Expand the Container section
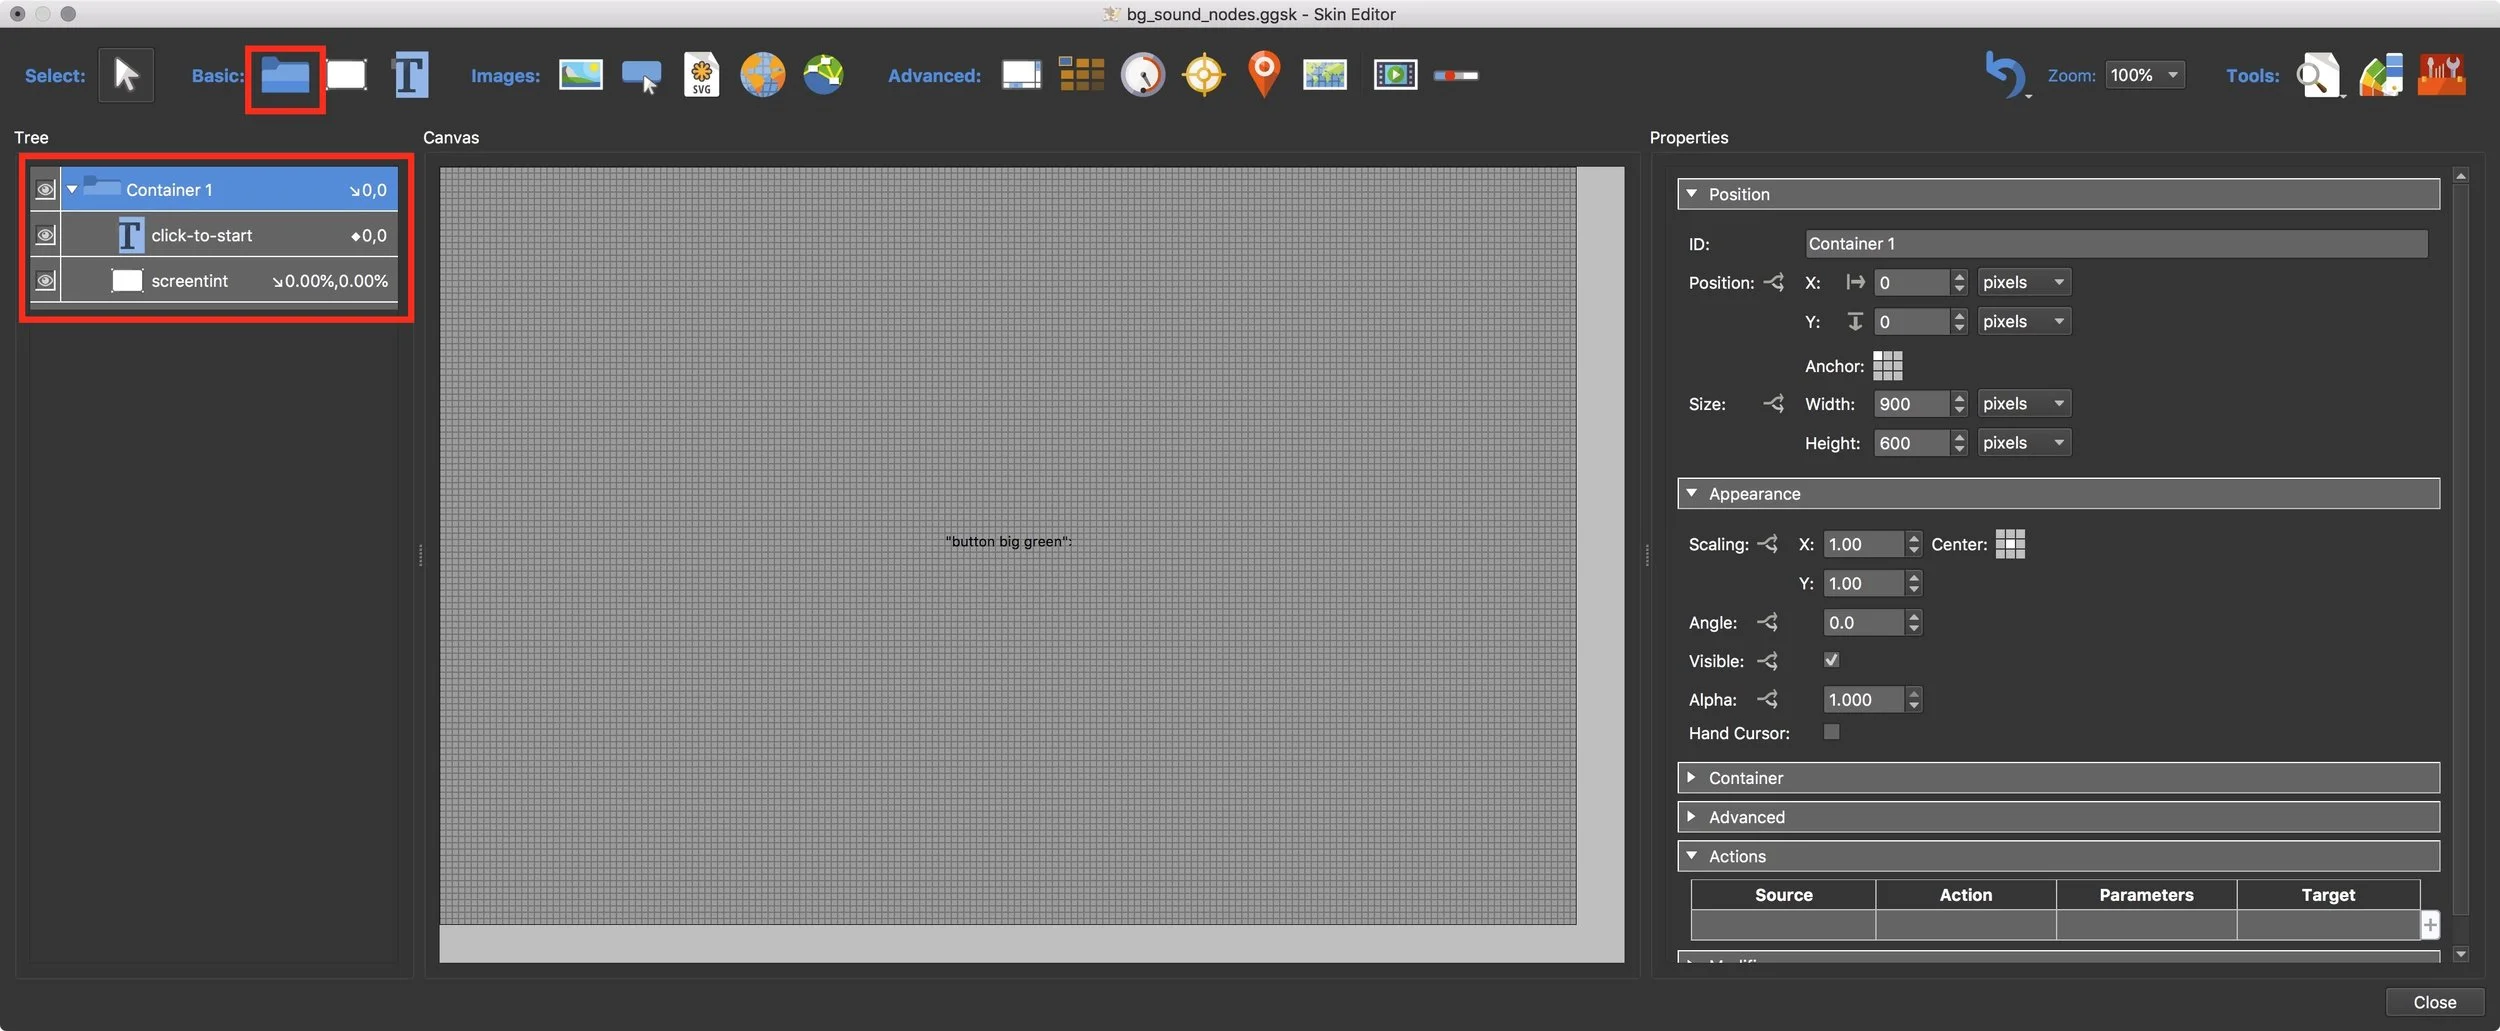The width and height of the screenshot is (2500, 1031). coord(1692,777)
